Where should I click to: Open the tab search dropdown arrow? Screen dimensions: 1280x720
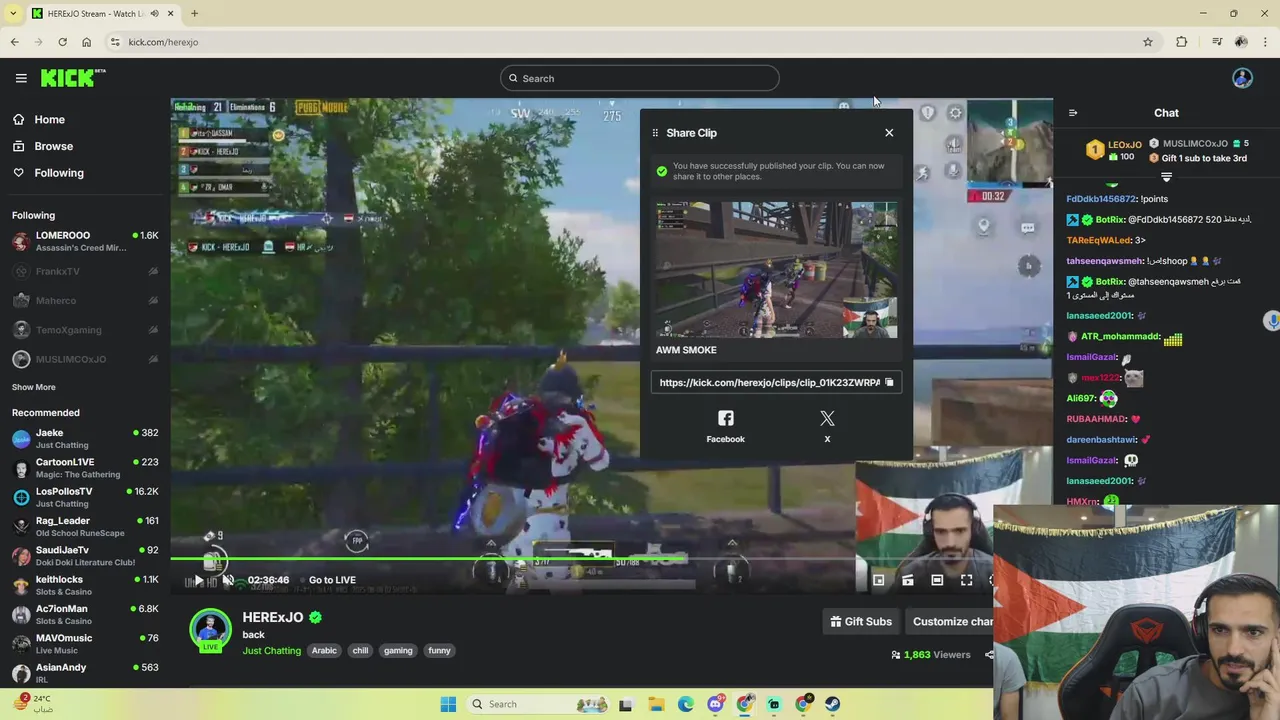13,14
